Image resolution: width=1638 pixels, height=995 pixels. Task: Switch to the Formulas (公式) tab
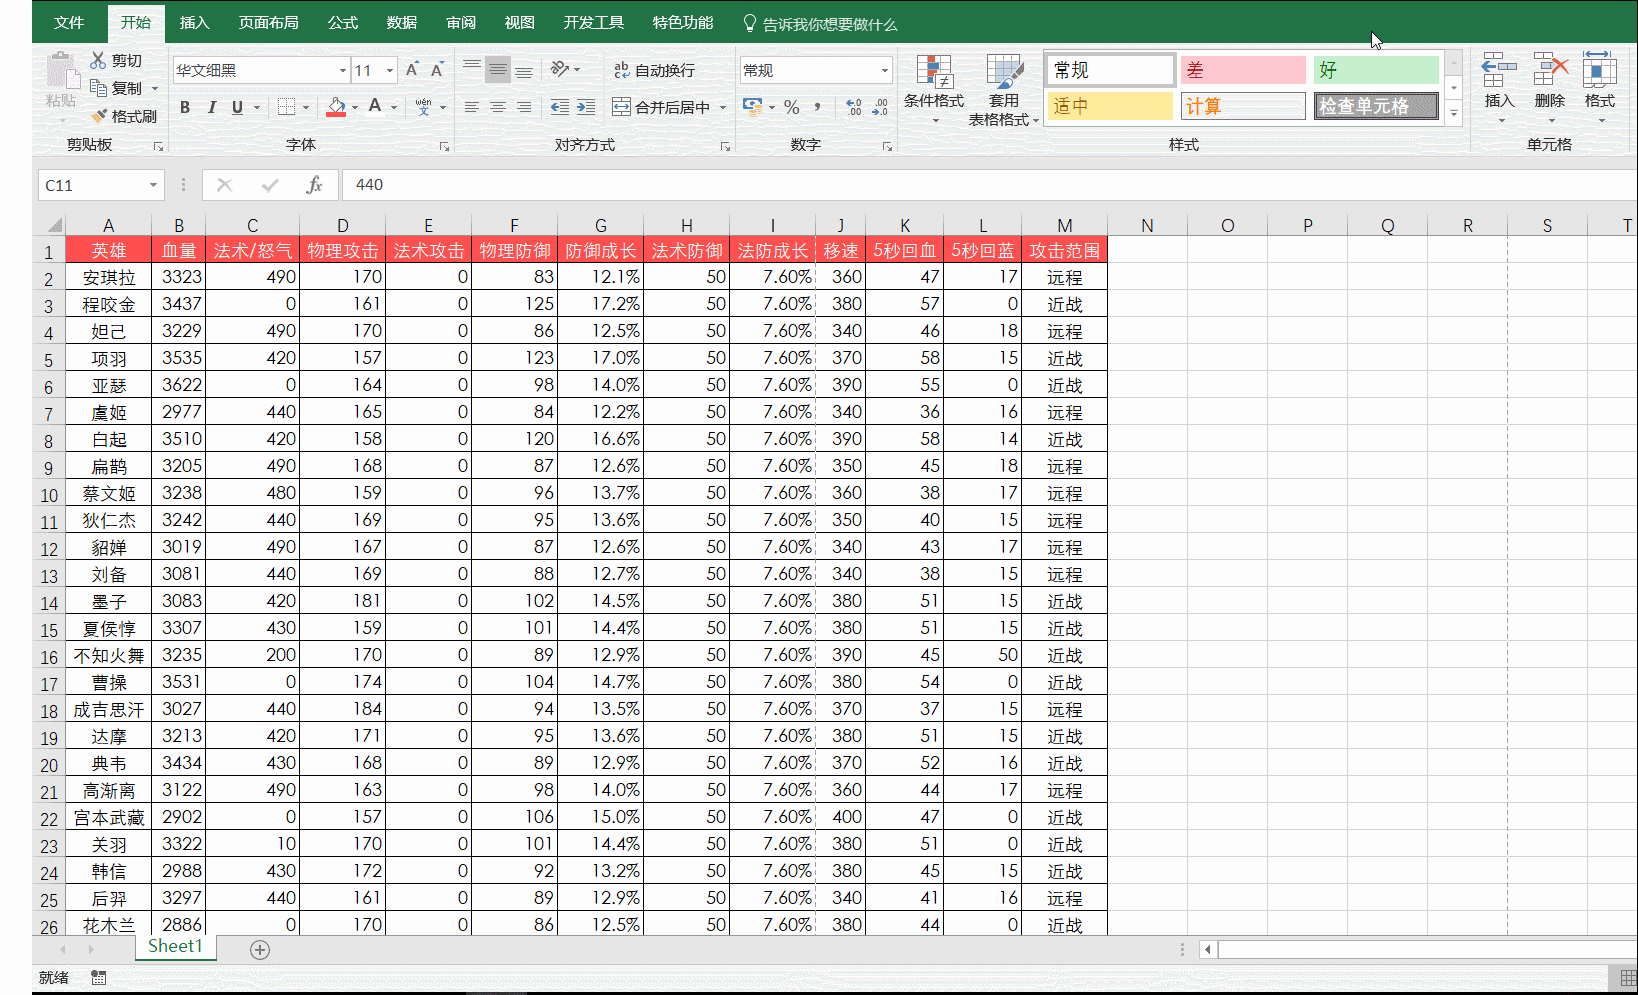[342, 22]
